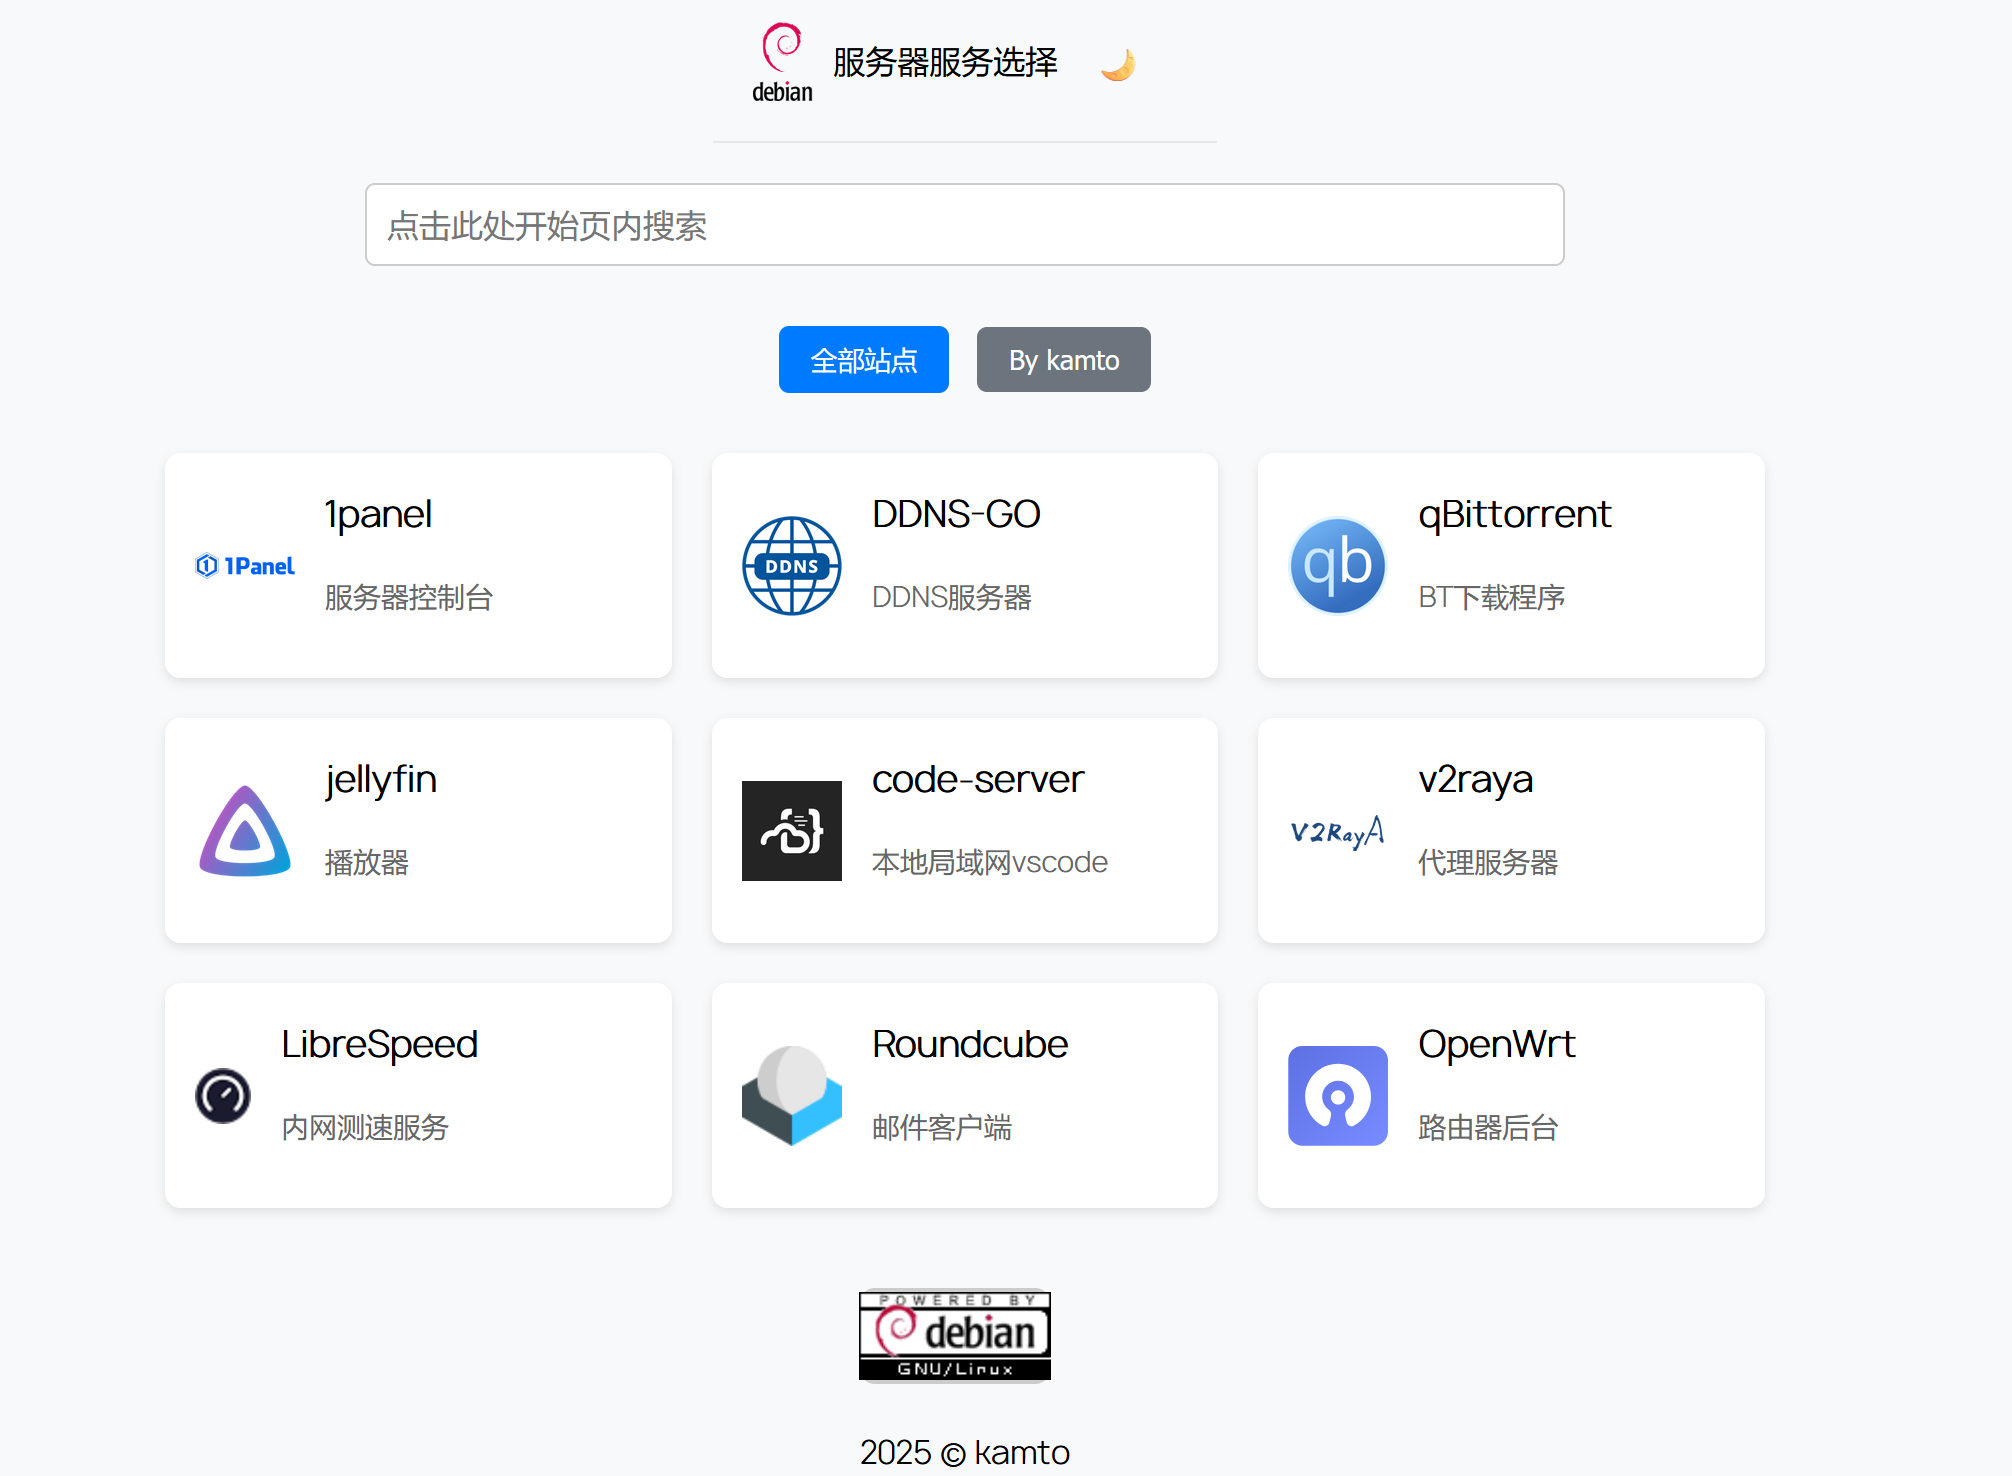This screenshot has width=2012, height=1476.
Task: Click the 点击此处开始页内搜索 search field
Action: [964, 225]
